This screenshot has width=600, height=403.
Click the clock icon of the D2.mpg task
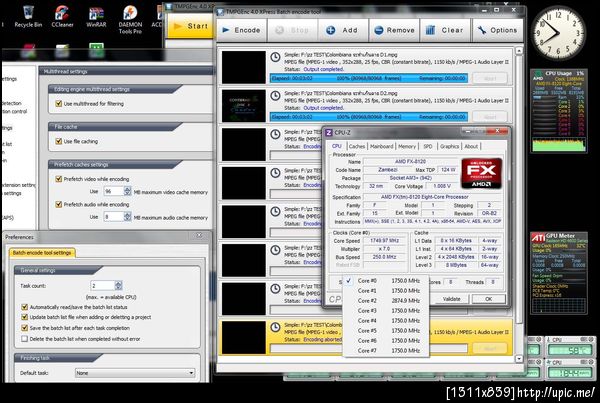pos(275,96)
